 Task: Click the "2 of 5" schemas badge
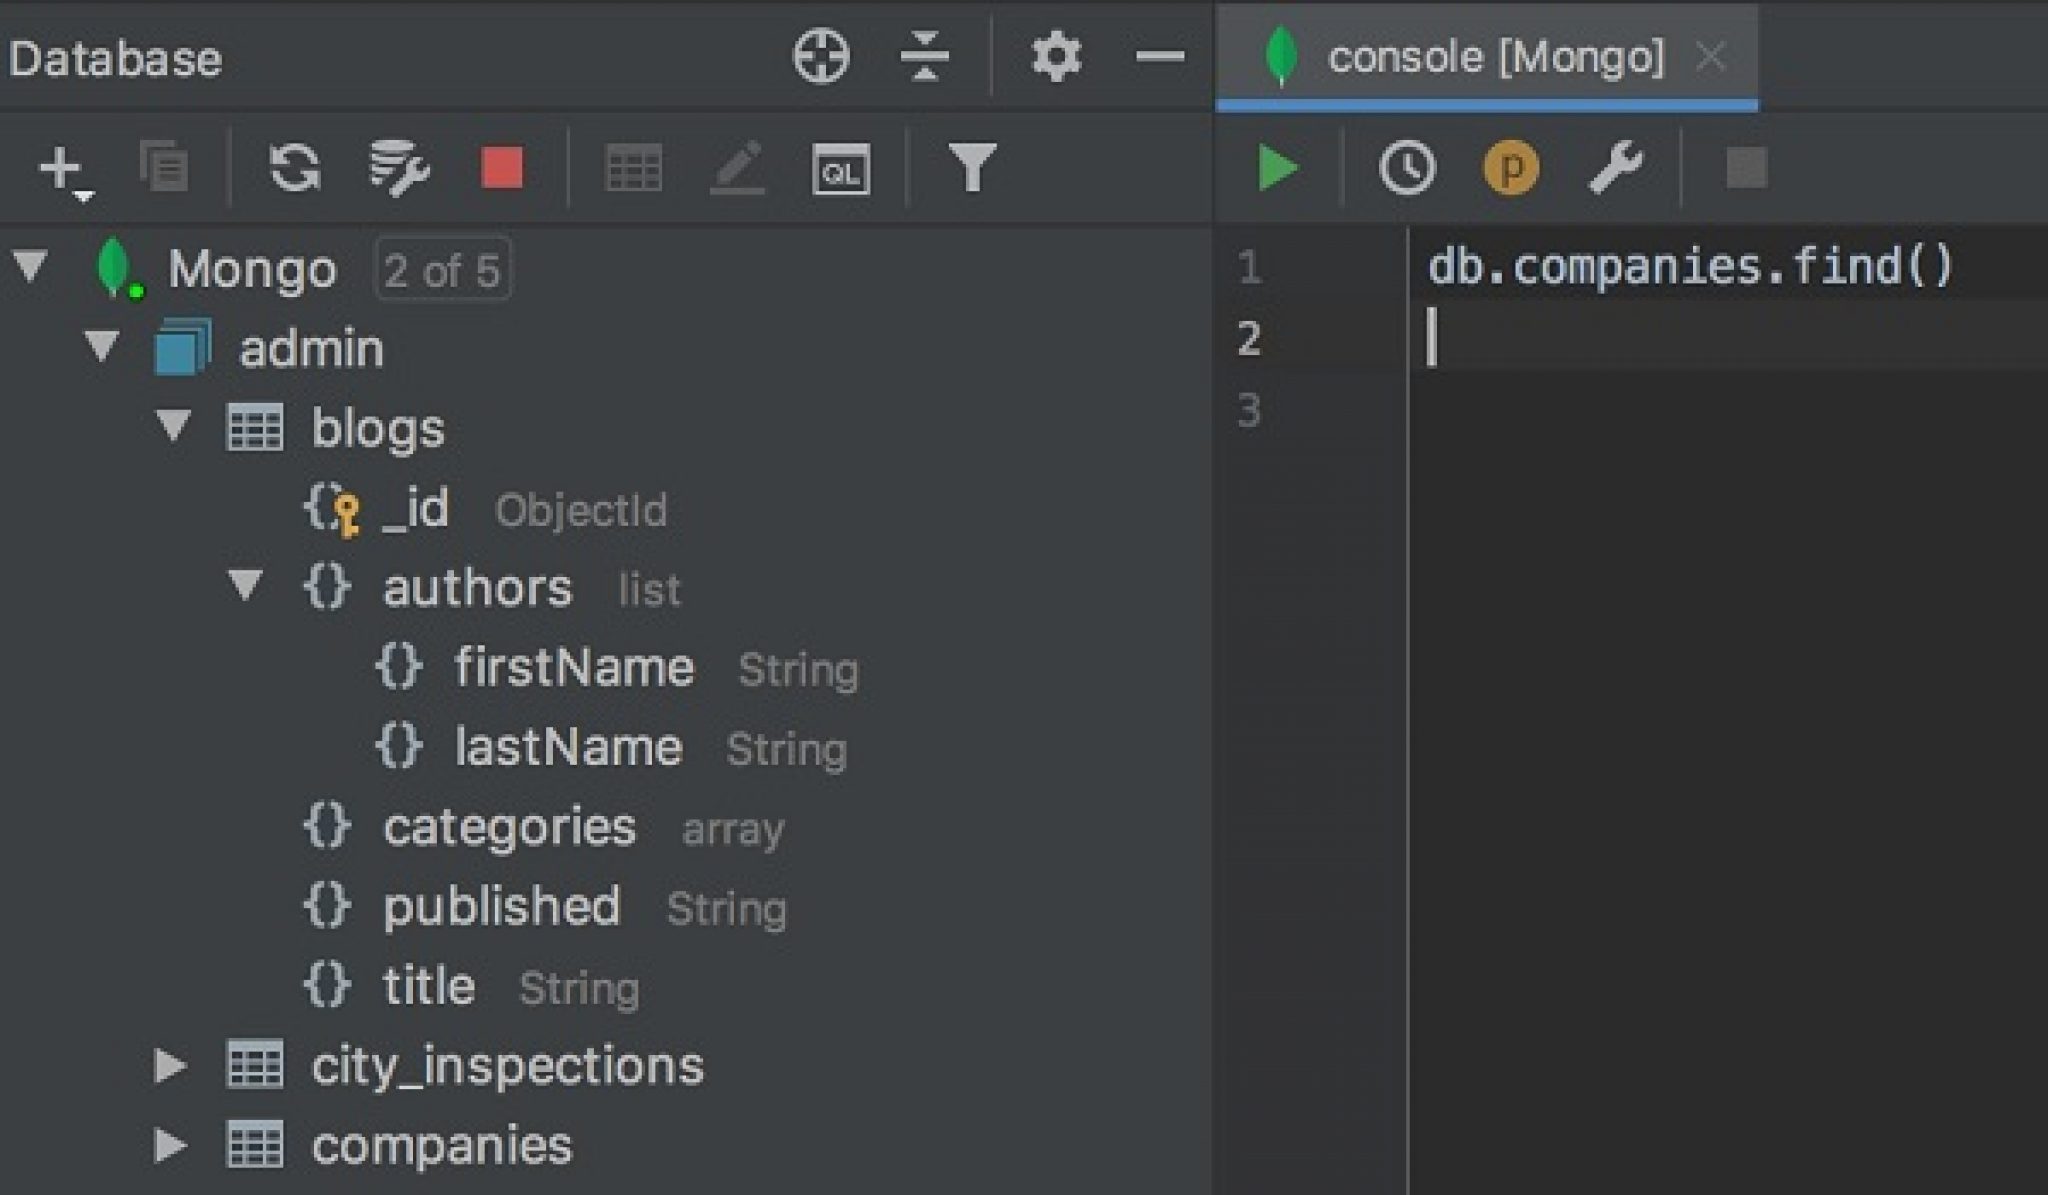pyautogui.click(x=442, y=270)
